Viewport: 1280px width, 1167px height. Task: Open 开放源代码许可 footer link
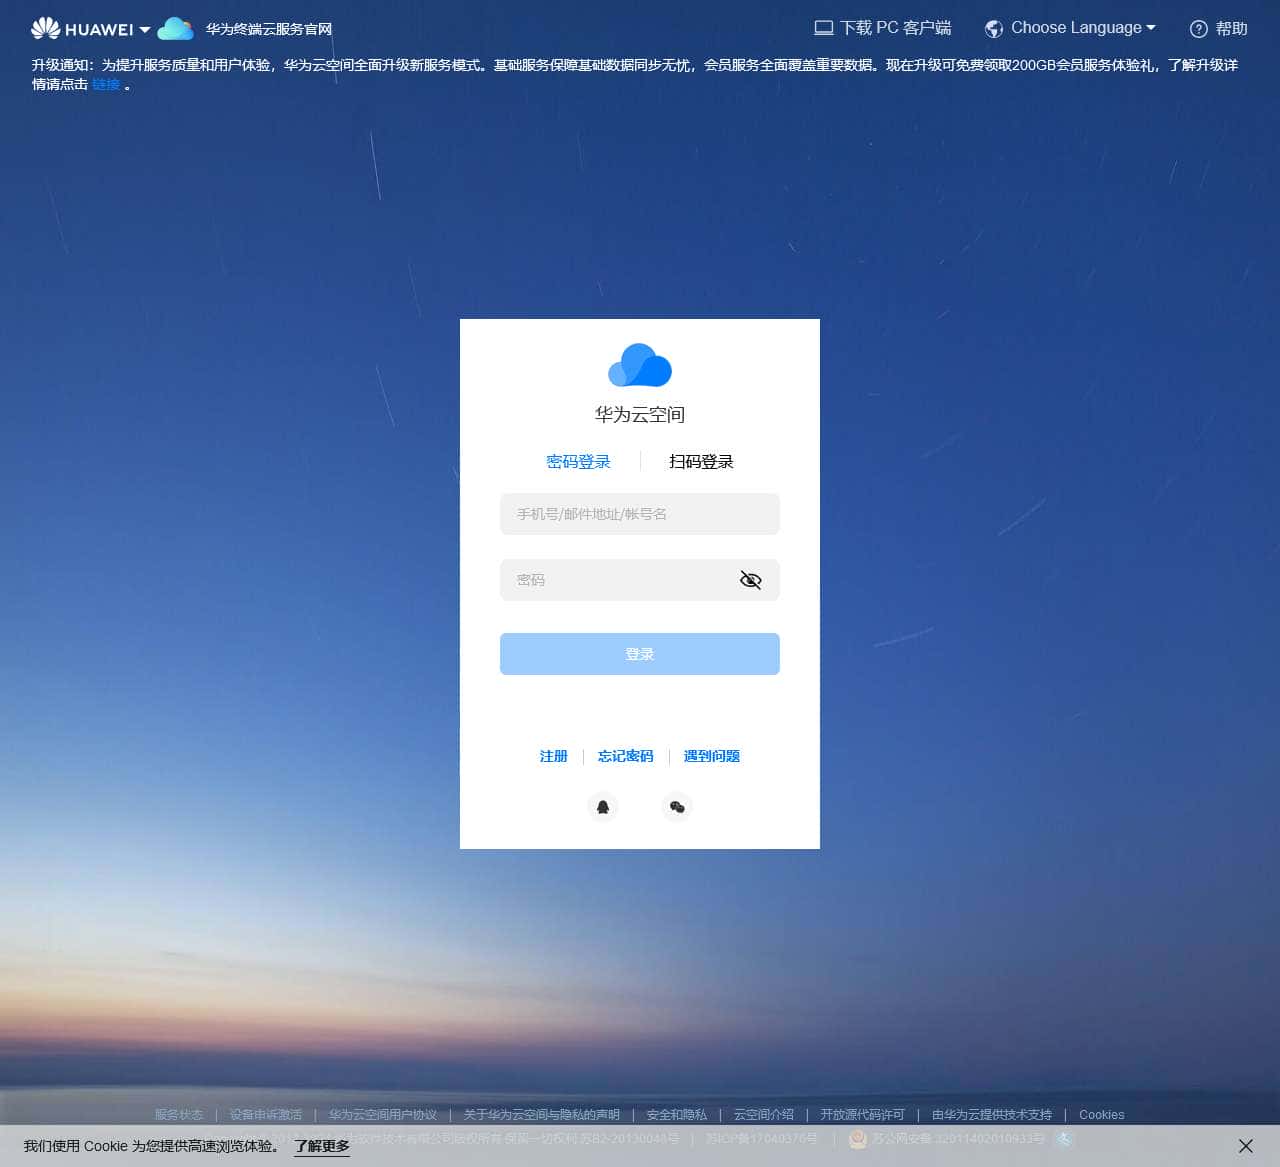click(x=862, y=1115)
